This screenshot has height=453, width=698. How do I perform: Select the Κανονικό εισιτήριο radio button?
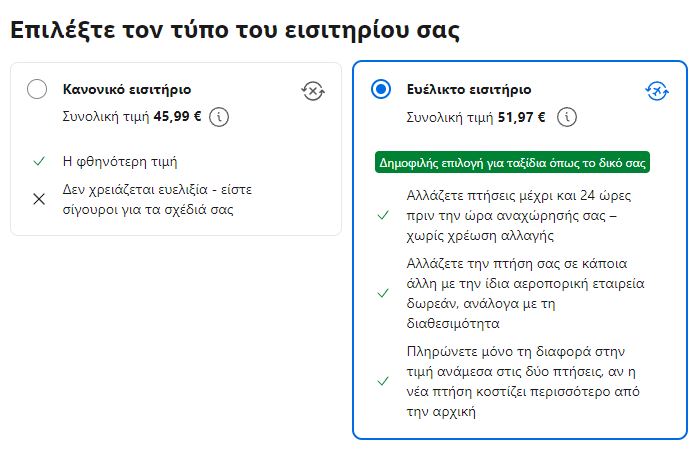pos(37,89)
